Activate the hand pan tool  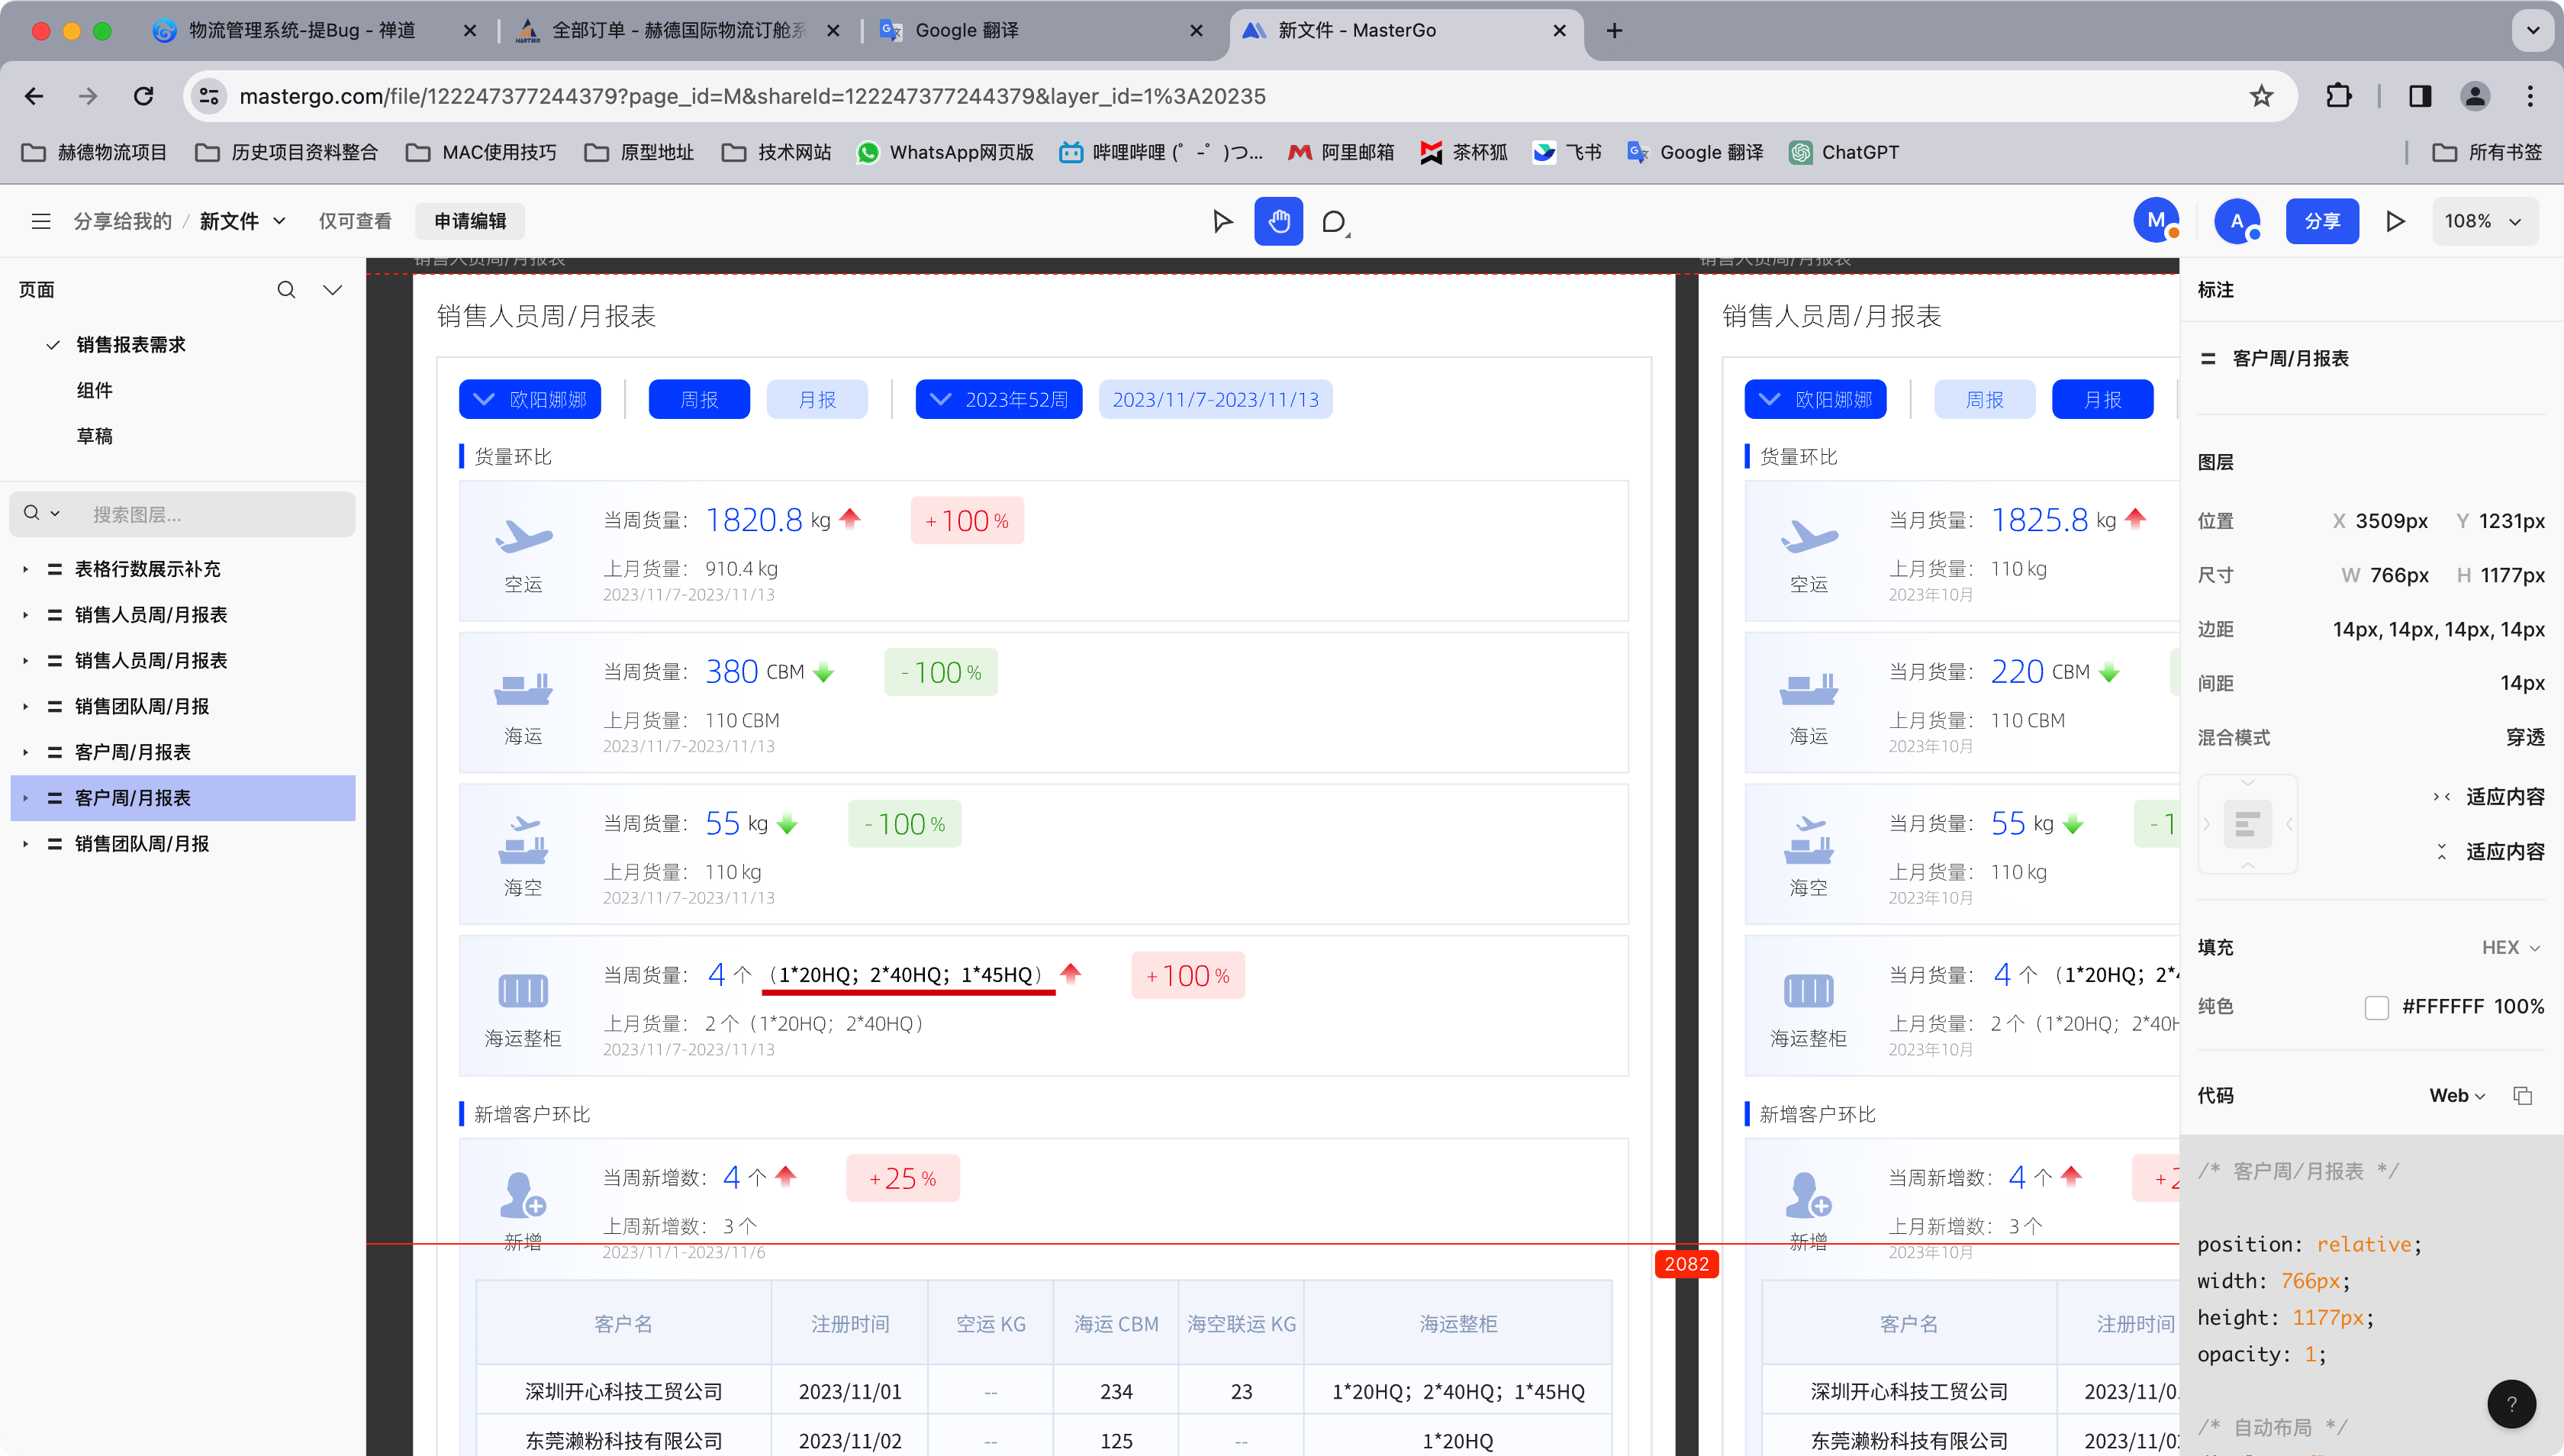click(1278, 221)
